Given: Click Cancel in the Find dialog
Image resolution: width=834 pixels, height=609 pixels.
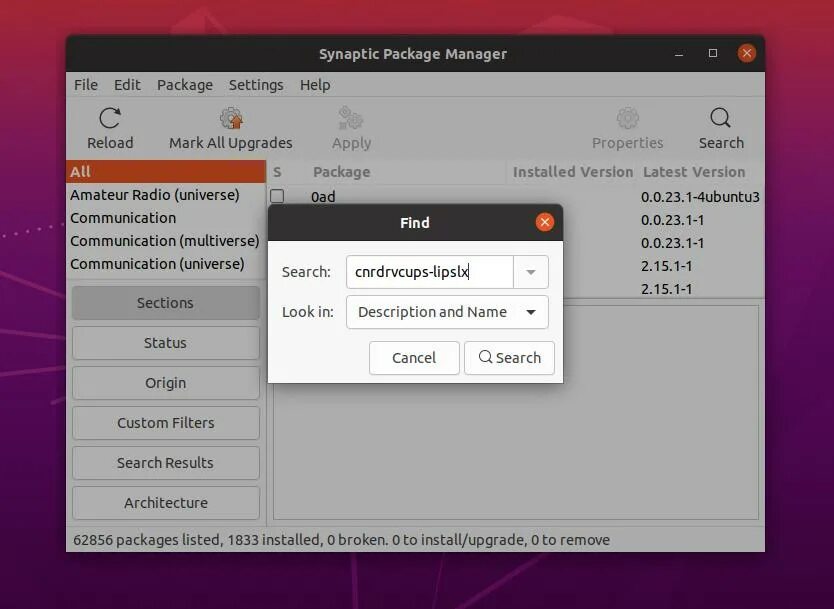Looking at the screenshot, I should (414, 358).
